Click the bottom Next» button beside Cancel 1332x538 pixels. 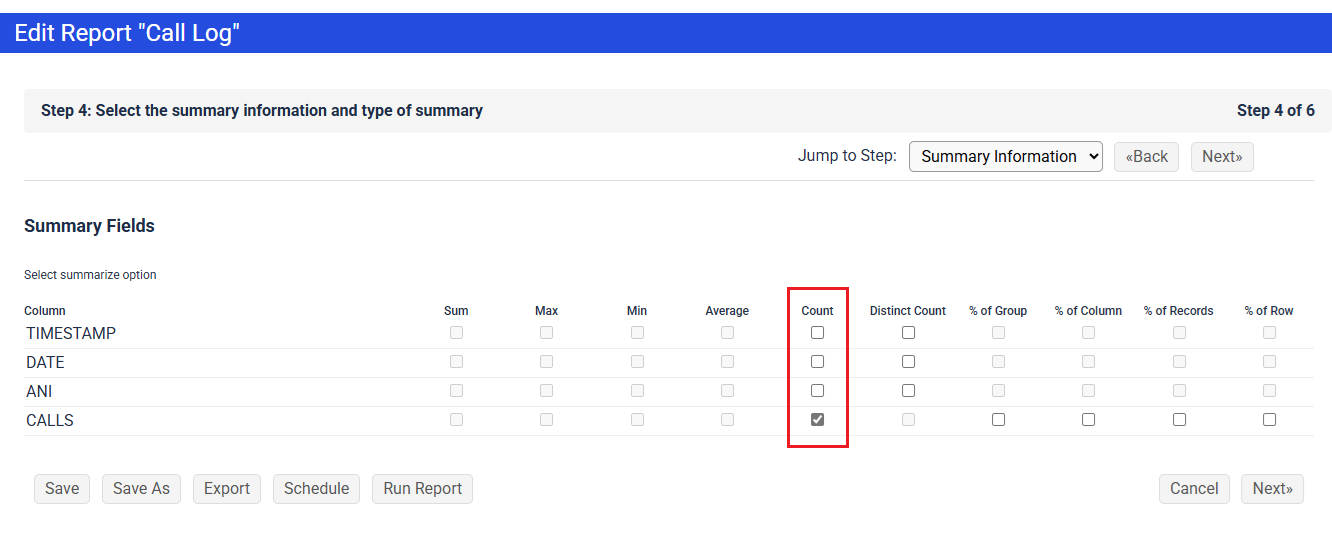click(1272, 489)
